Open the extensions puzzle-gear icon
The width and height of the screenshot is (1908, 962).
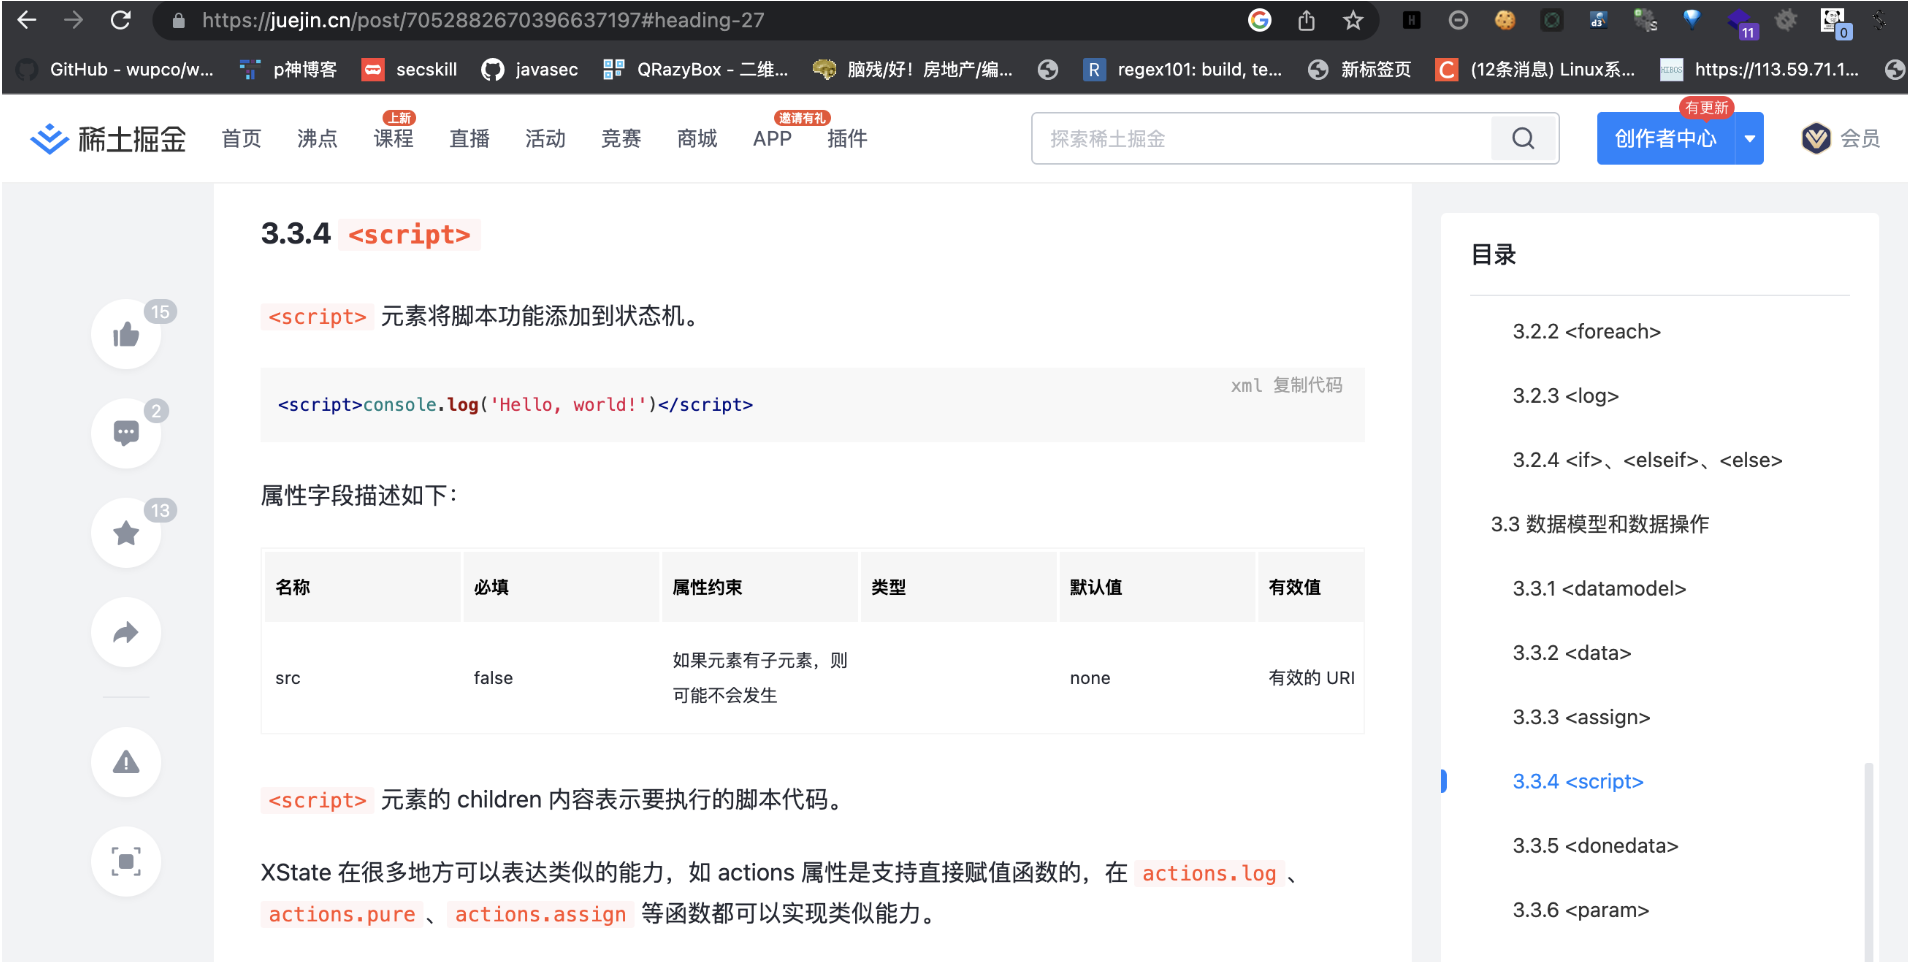pos(1786,20)
